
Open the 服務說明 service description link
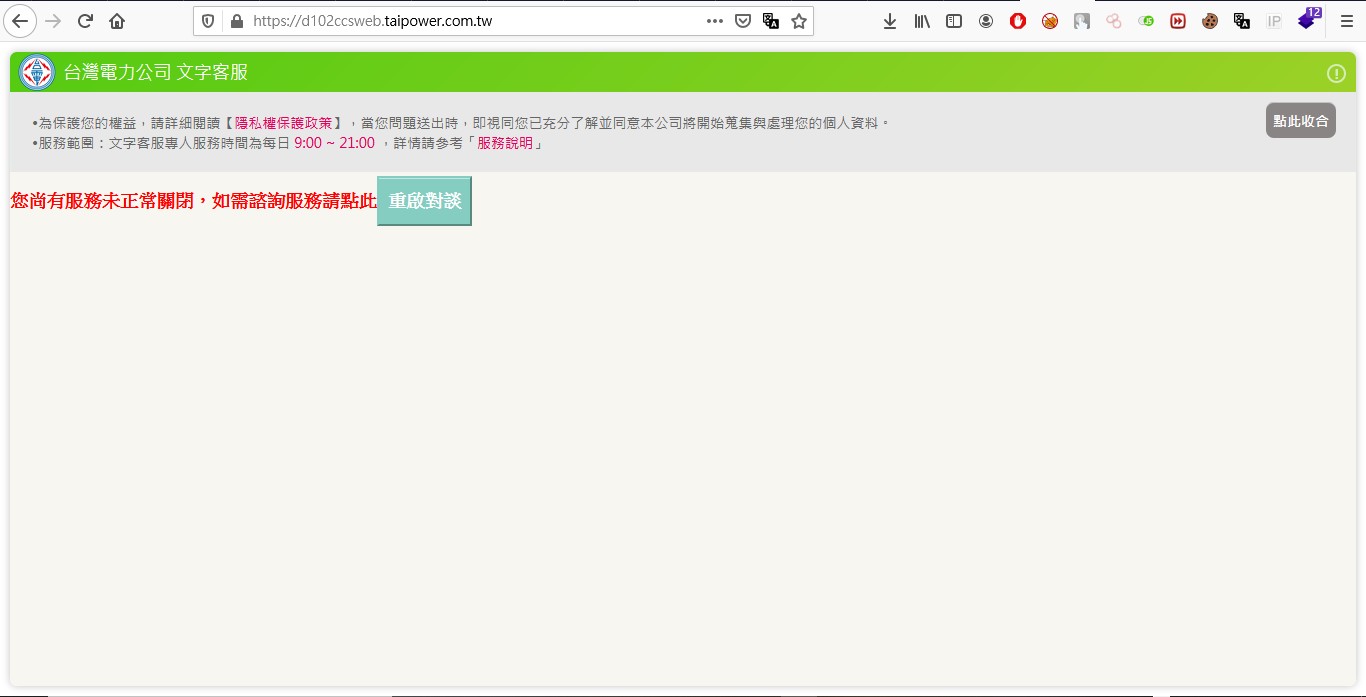coord(505,143)
